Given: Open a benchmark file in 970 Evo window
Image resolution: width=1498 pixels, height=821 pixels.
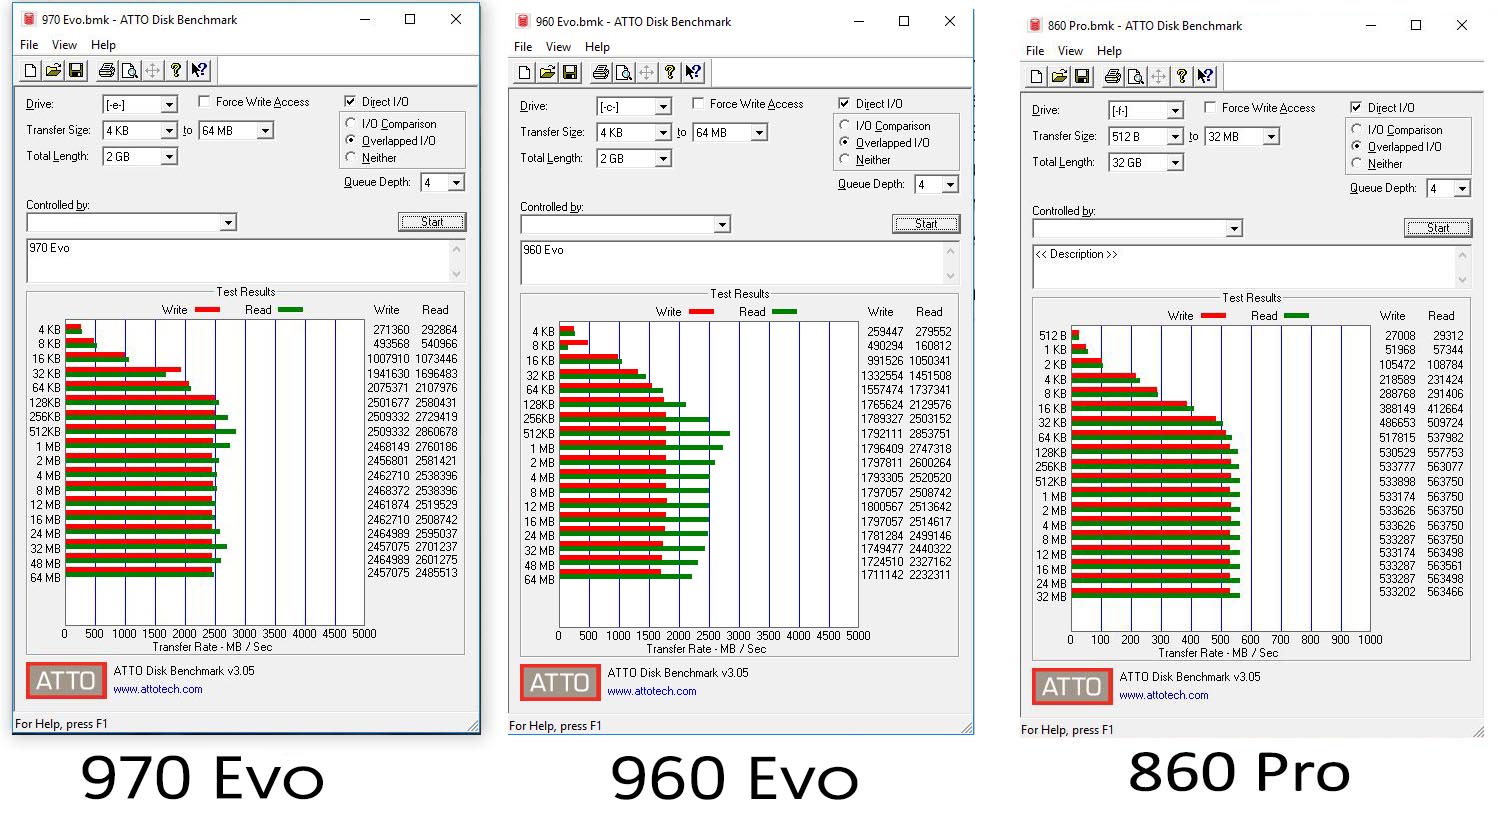Looking at the screenshot, I should coord(53,70).
